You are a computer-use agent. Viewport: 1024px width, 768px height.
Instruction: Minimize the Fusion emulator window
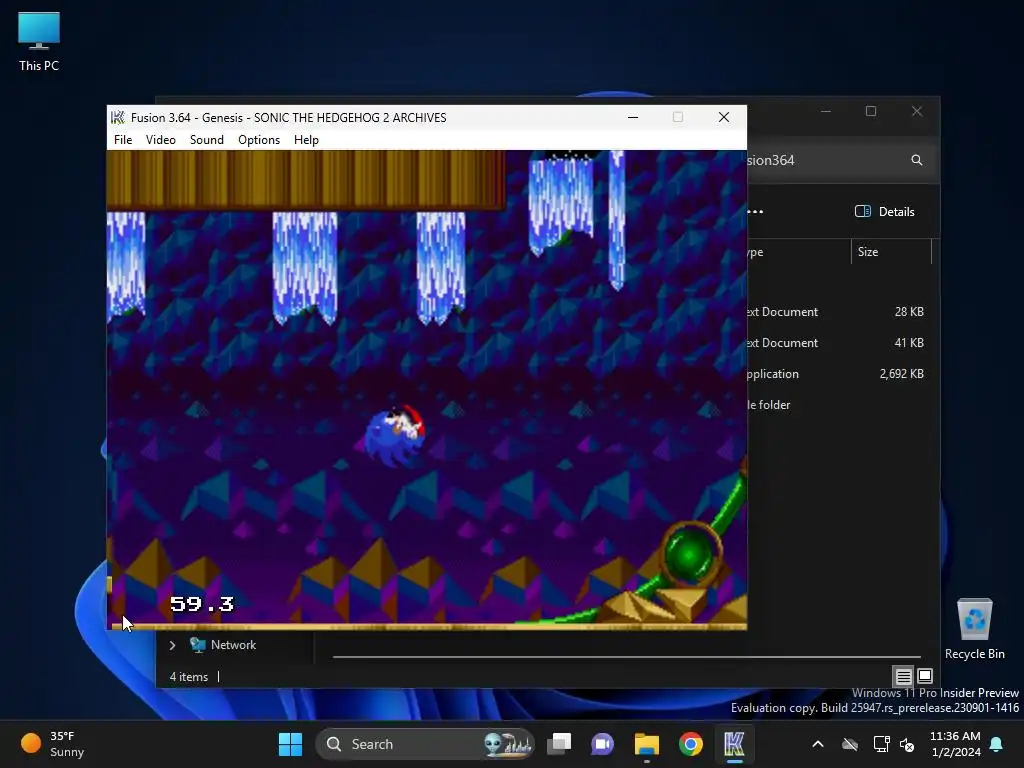tap(633, 118)
